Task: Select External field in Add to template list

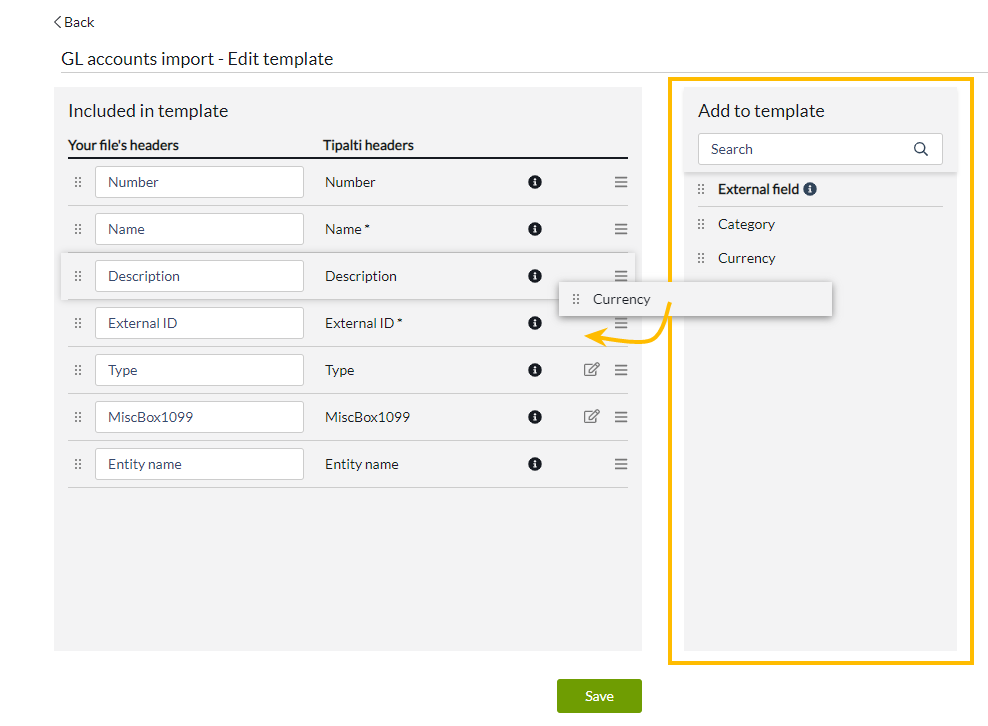Action: point(758,189)
